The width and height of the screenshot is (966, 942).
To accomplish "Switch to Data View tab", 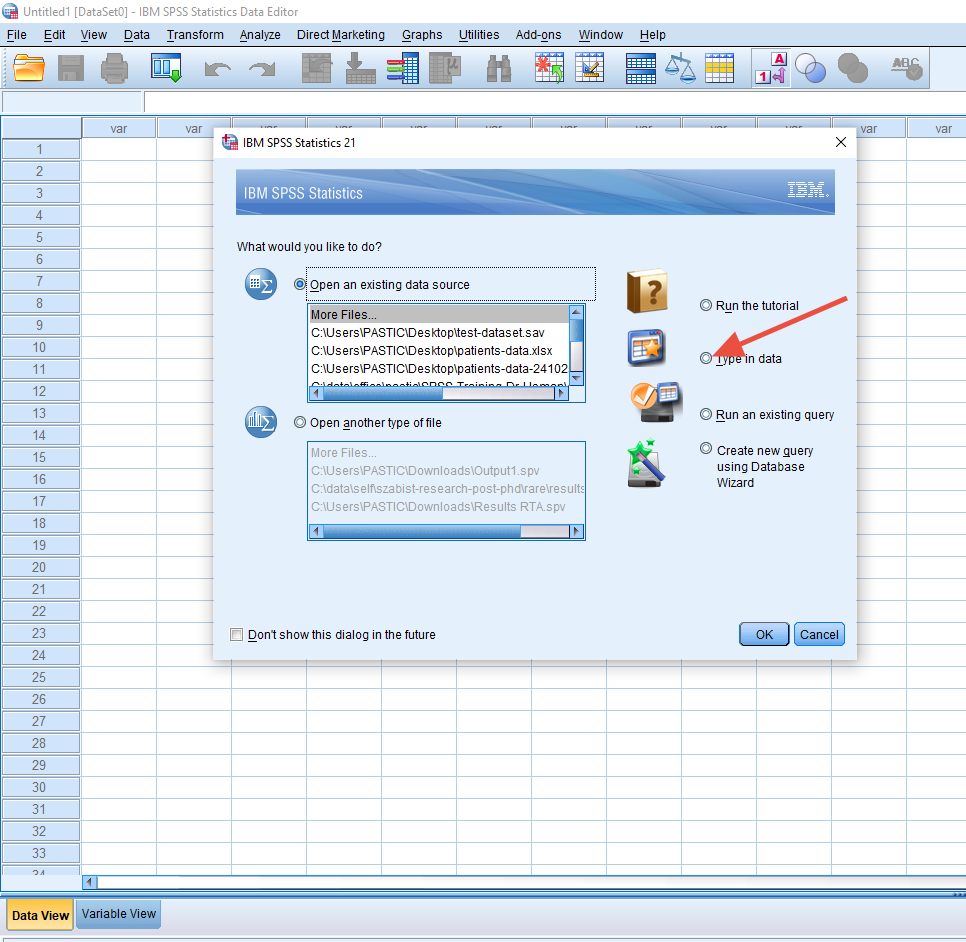I will [x=40, y=915].
